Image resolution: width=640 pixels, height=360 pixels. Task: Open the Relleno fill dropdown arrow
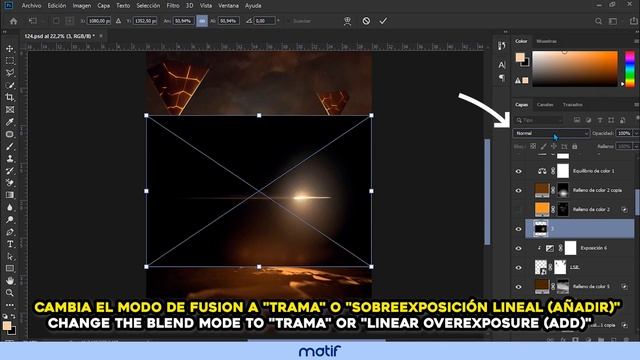coord(636,146)
